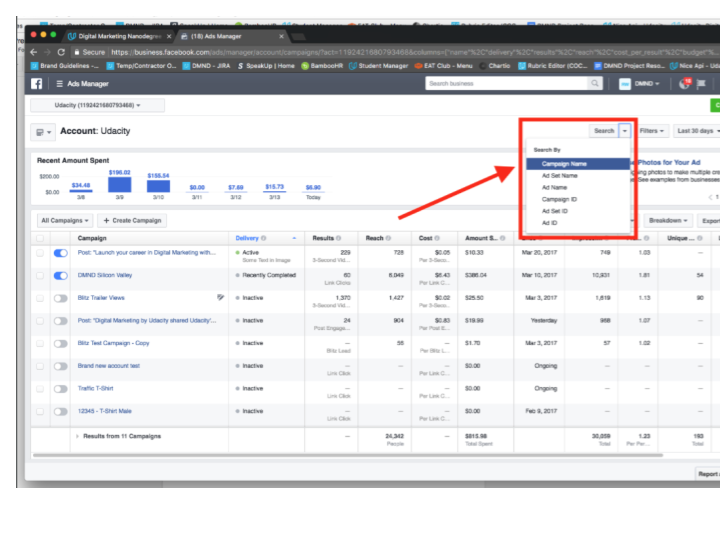Screen dimensions: 720x540
Task: Open the Ads Manager hamburger menu
Action: (58, 84)
